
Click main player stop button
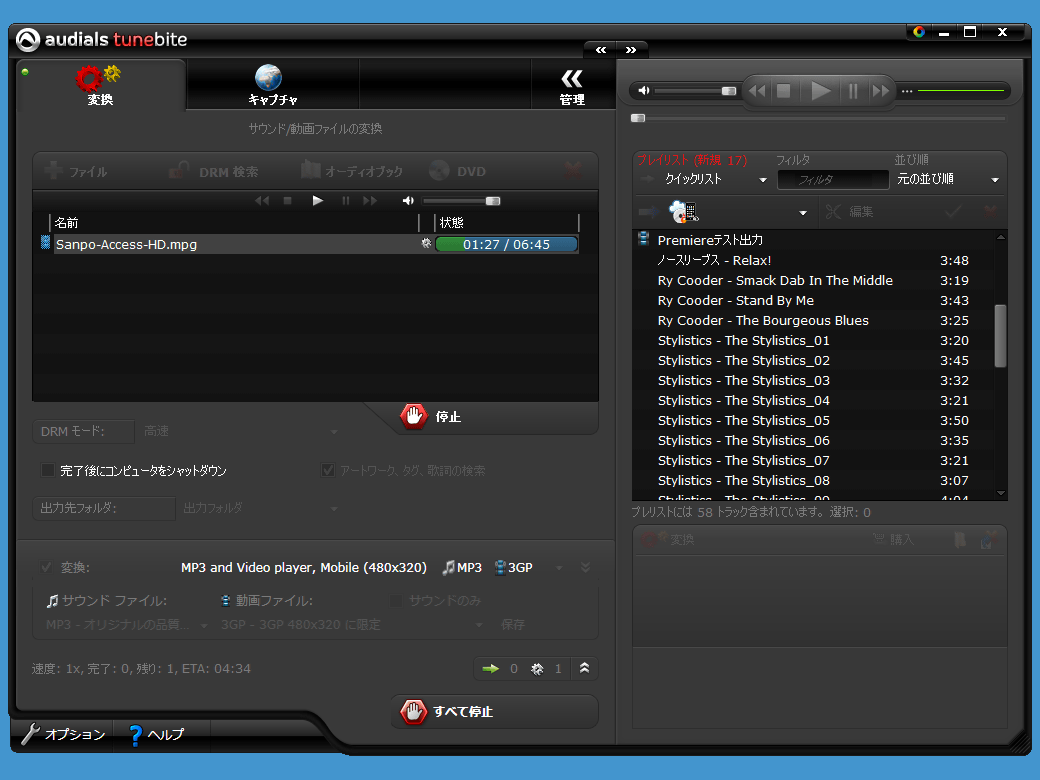(x=783, y=91)
